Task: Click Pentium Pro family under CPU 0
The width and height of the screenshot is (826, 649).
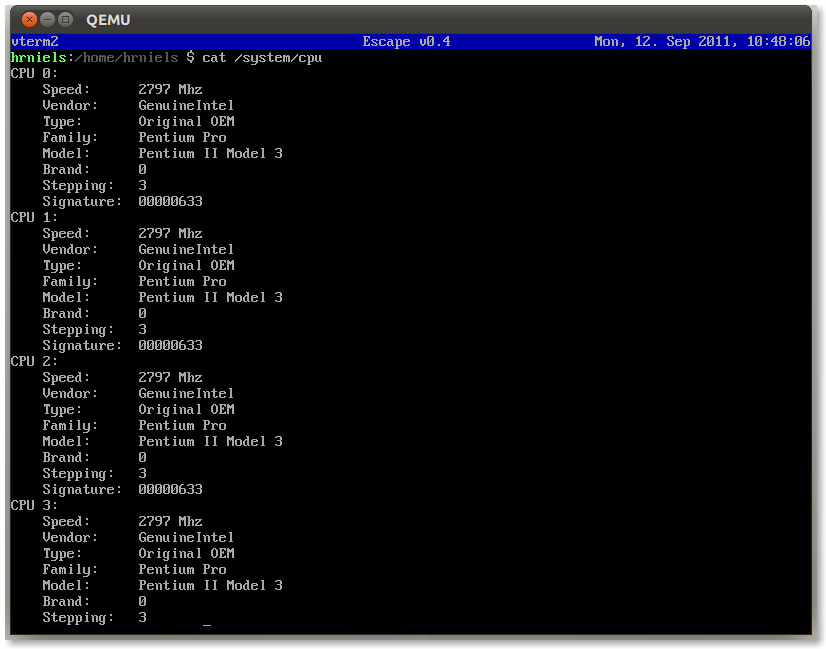Action: point(182,137)
